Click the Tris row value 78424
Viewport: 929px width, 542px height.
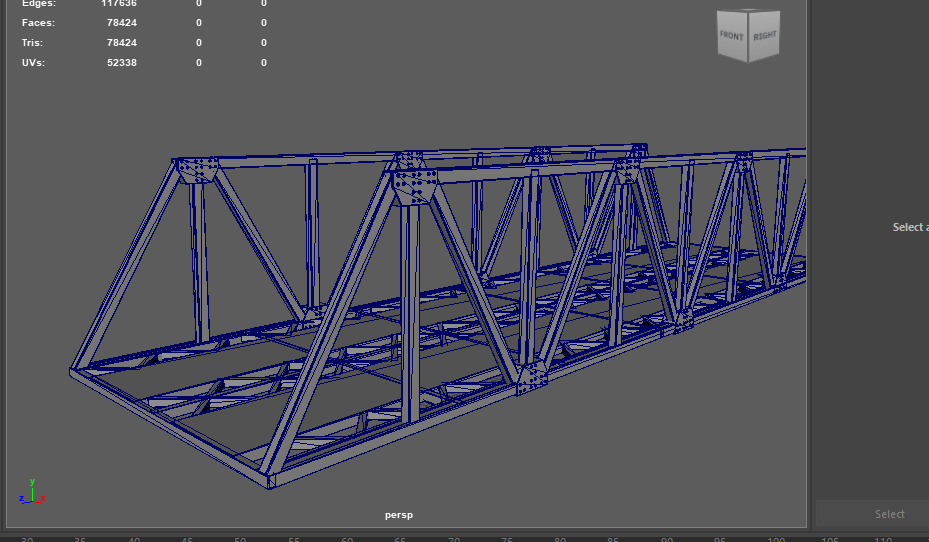(x=122, y=43)
